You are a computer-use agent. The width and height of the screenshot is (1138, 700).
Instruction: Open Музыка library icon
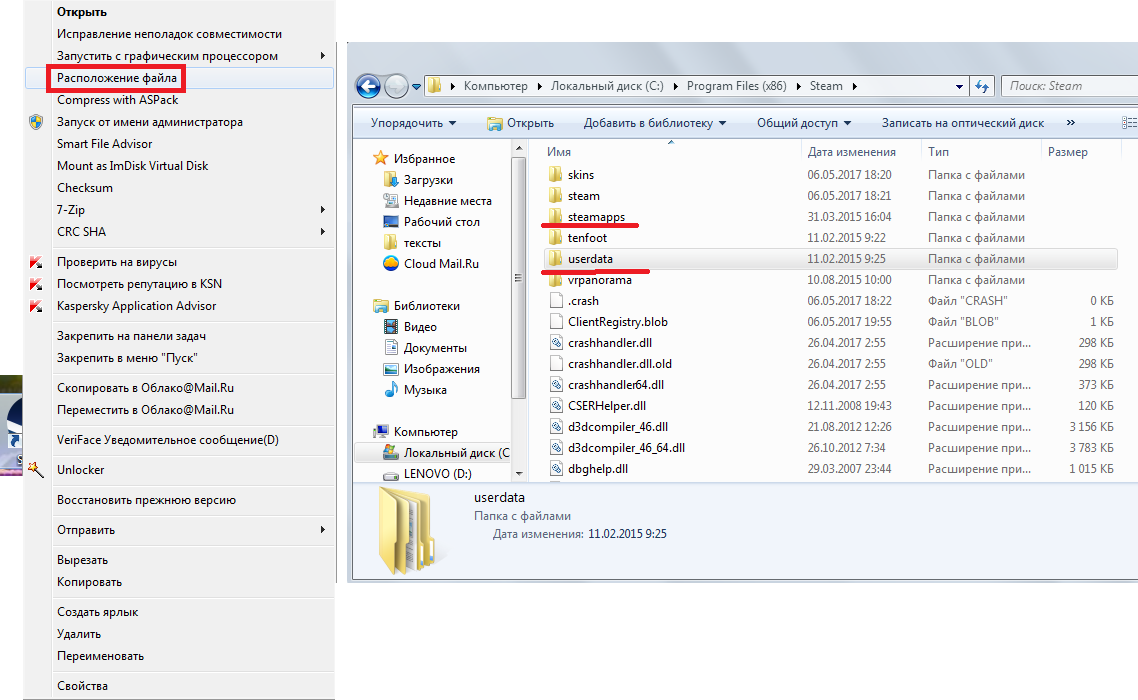[390, 390]
